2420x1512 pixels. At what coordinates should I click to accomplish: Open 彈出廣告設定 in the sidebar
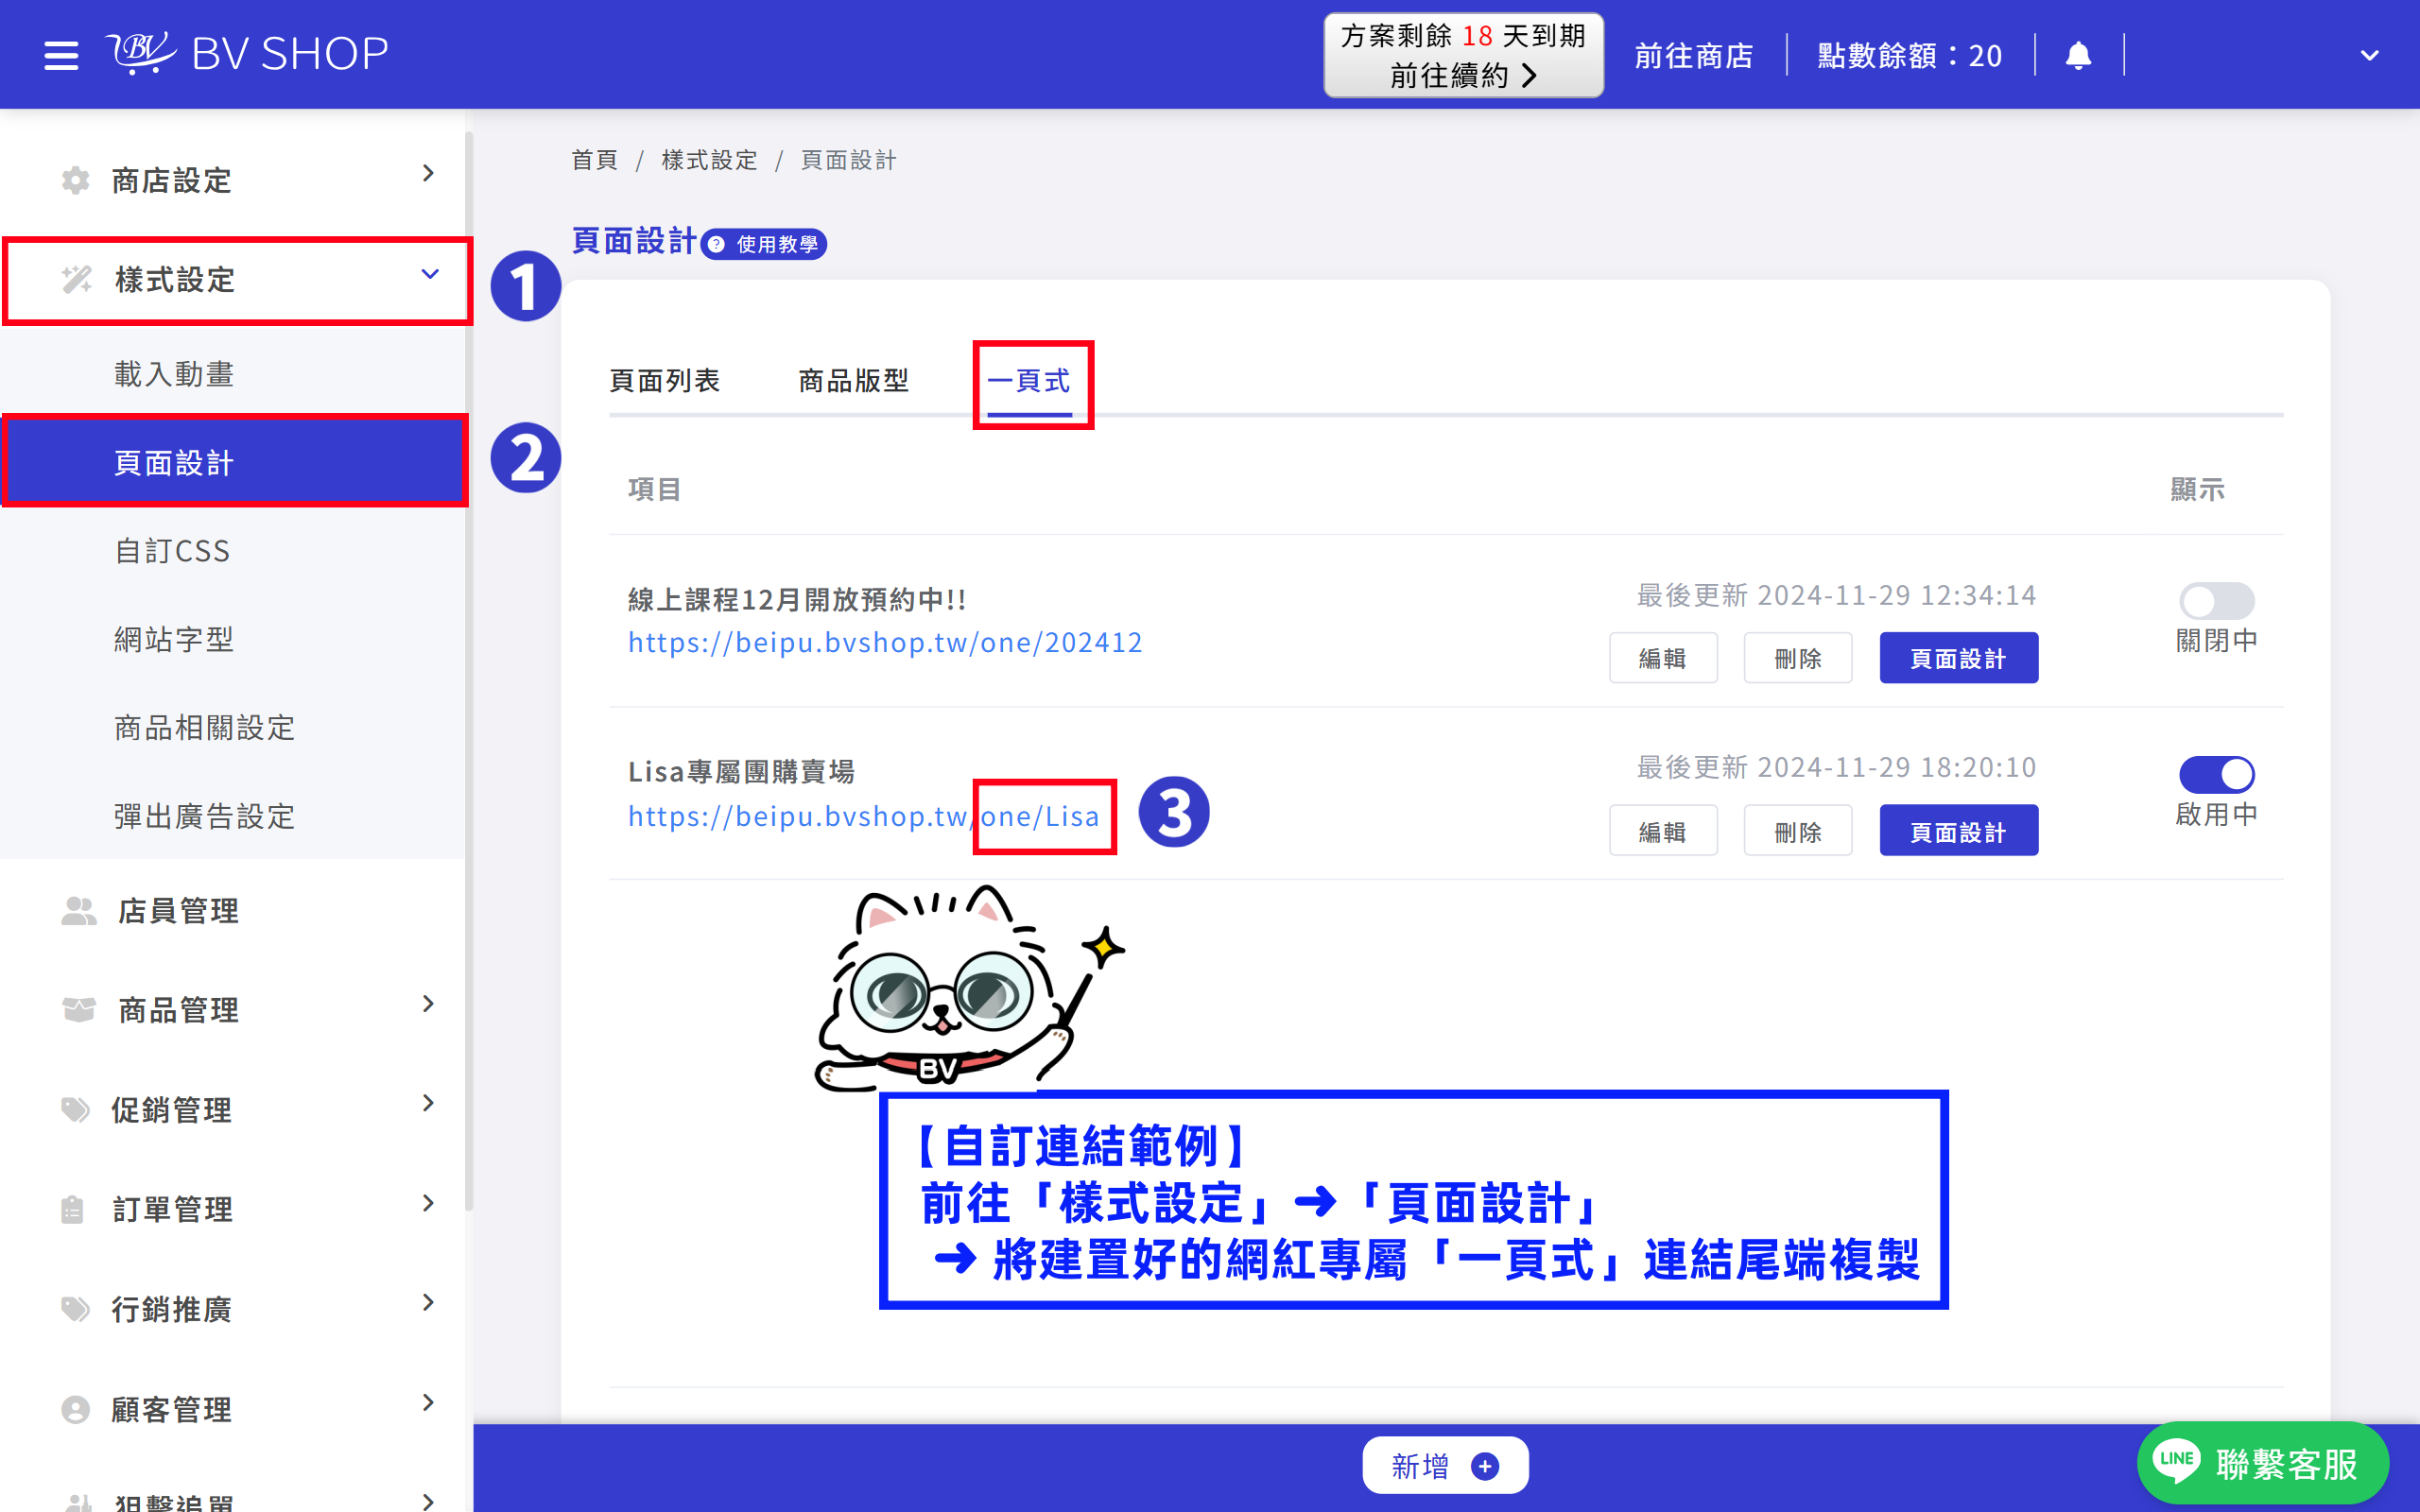(x=205, y=816)
